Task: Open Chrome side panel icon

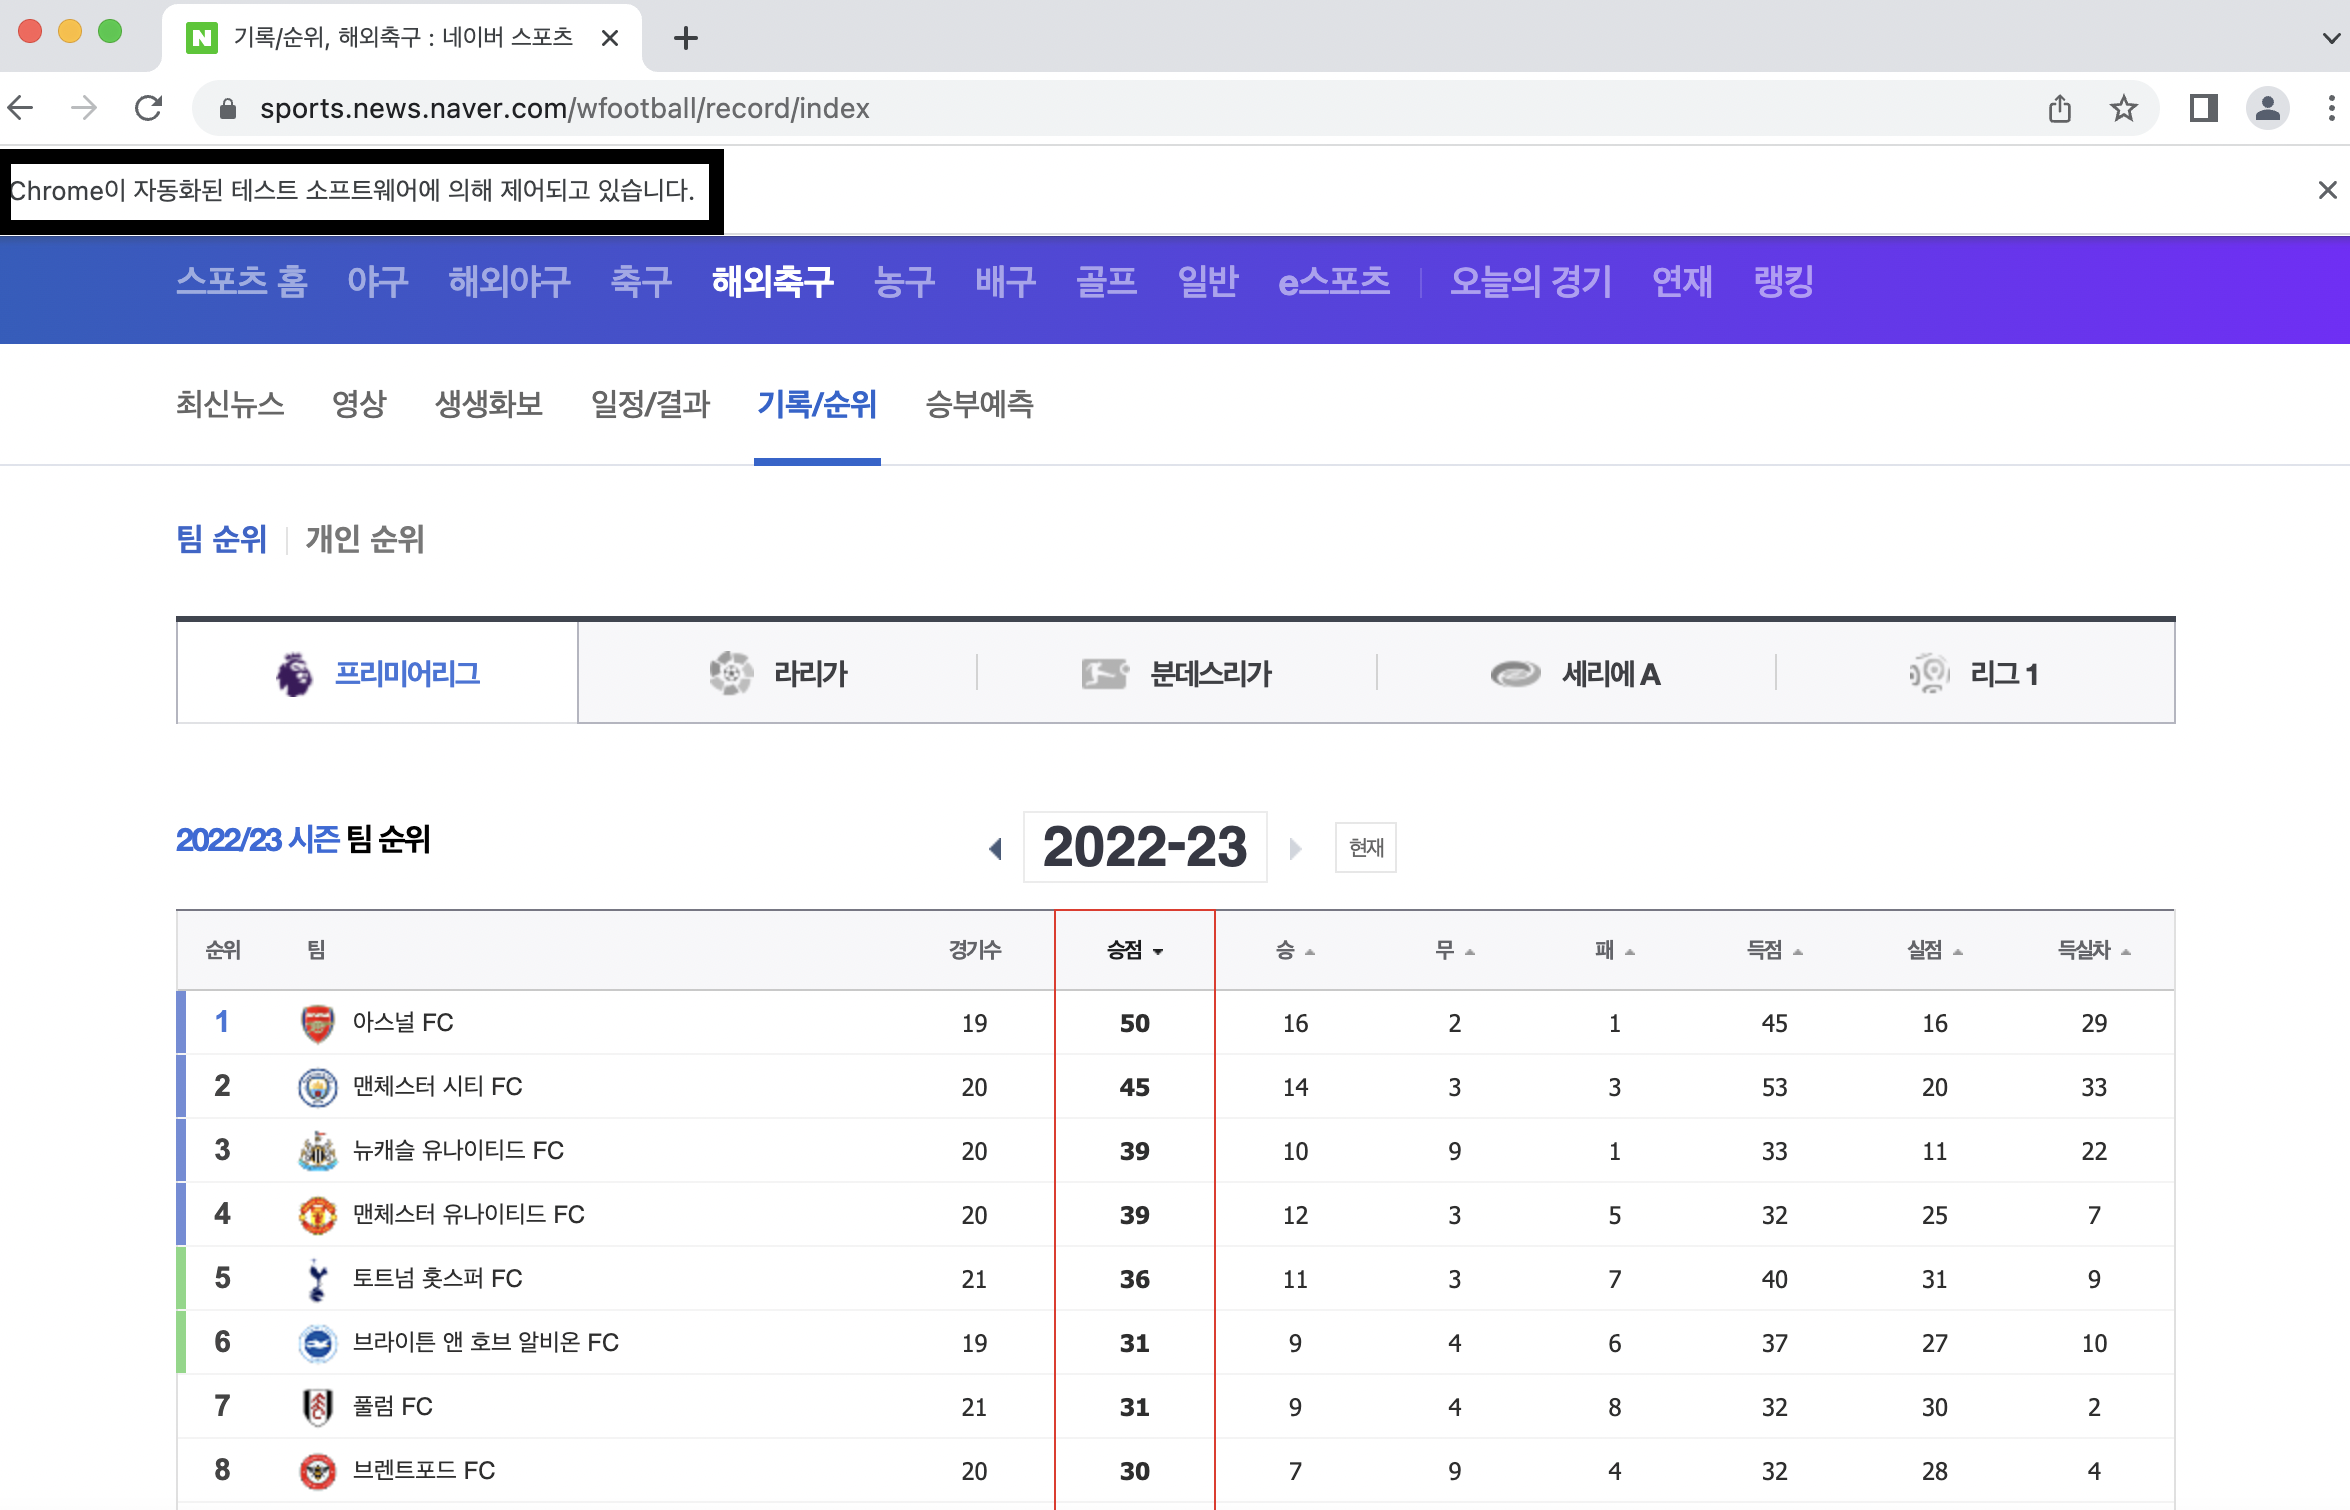Action: [2203, 108]
